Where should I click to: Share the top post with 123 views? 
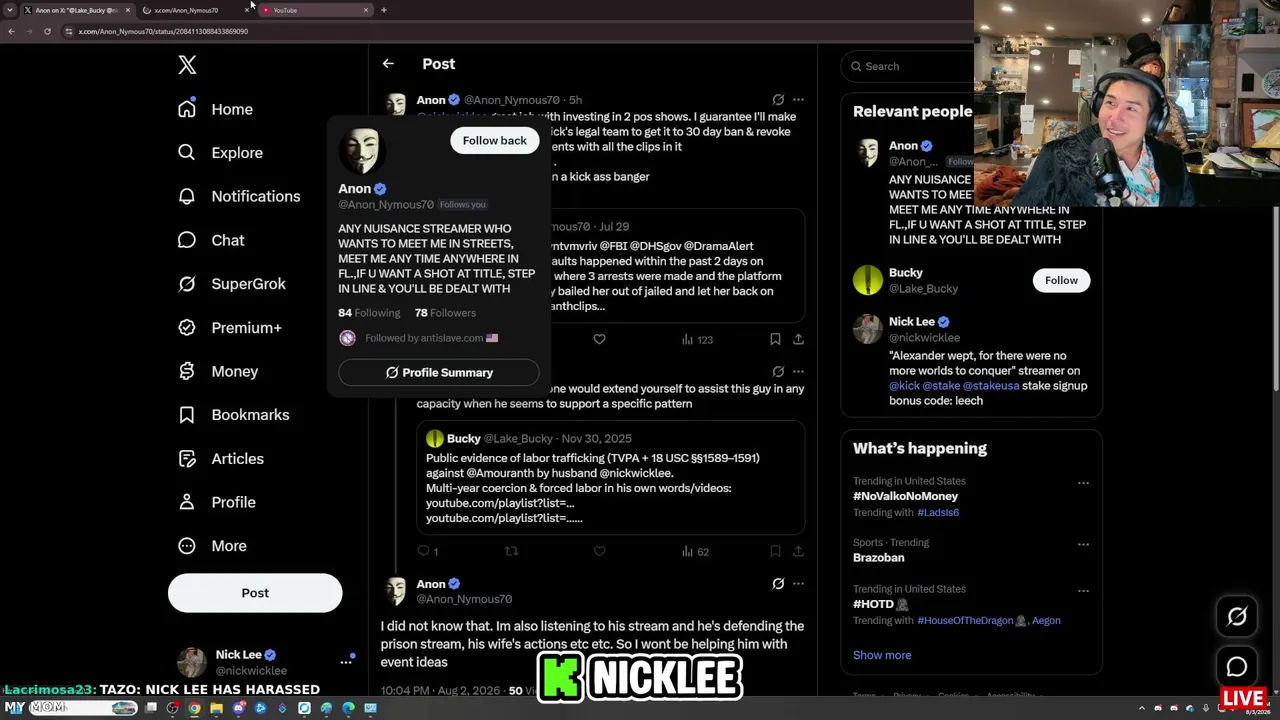(798, 340)
